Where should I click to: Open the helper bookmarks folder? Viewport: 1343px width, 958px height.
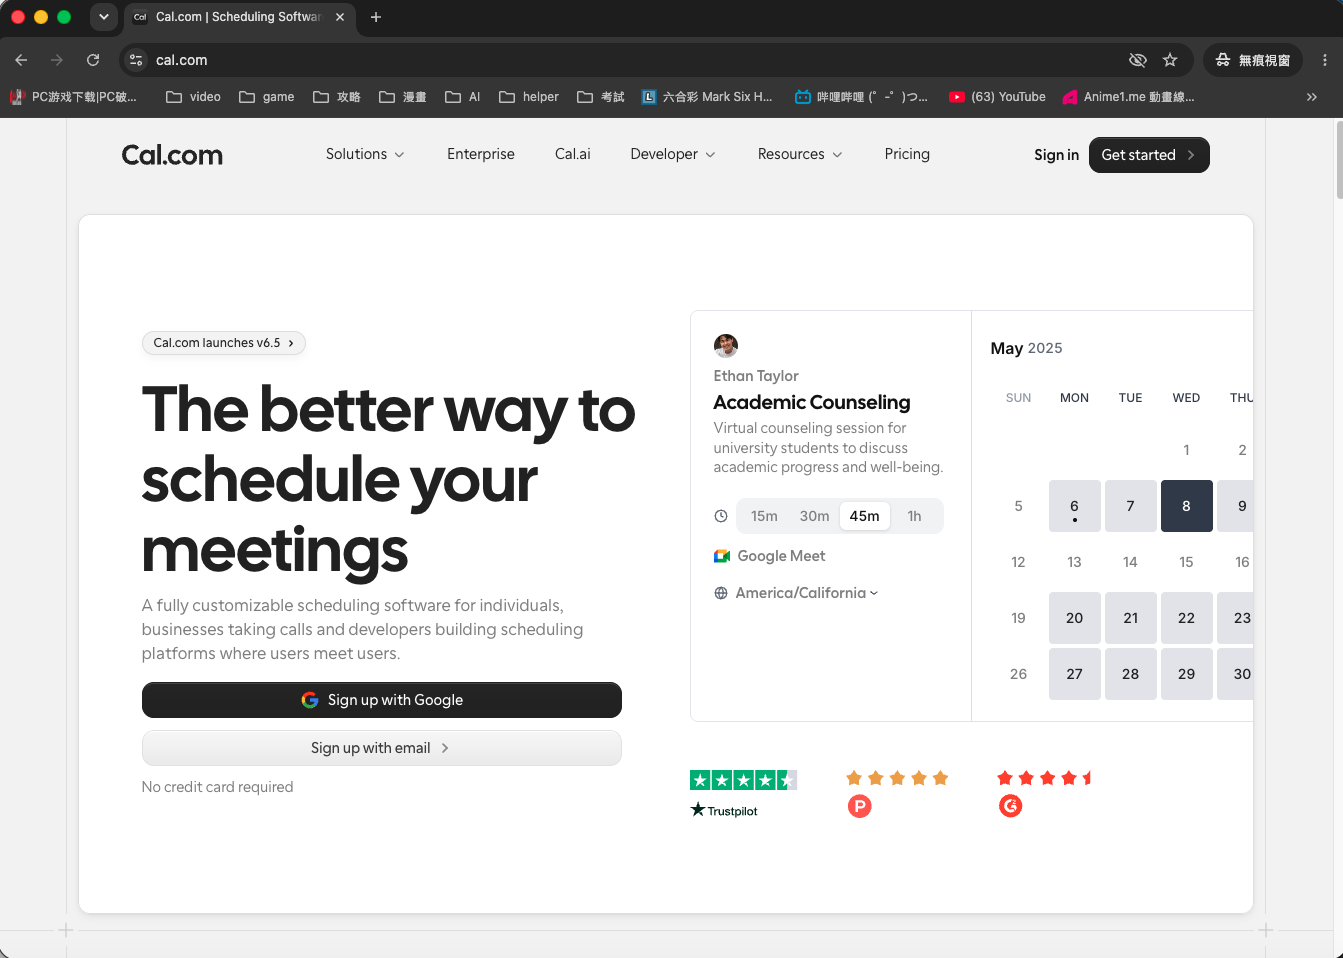click(529, 97)
